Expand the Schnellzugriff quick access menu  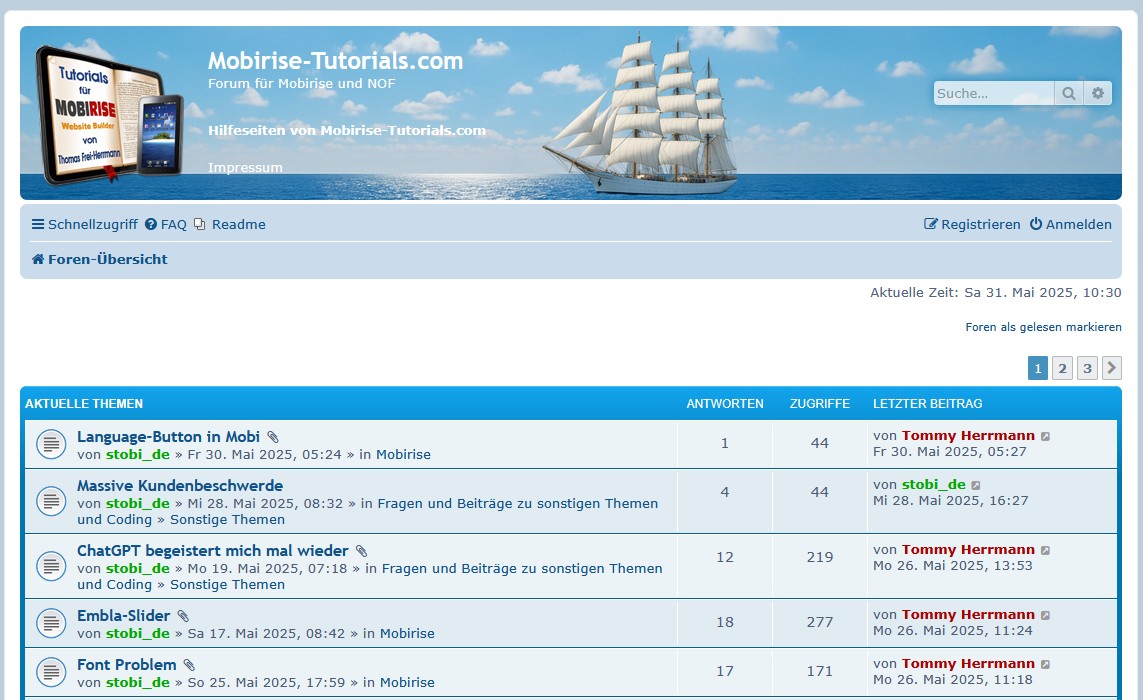(84, 225)
